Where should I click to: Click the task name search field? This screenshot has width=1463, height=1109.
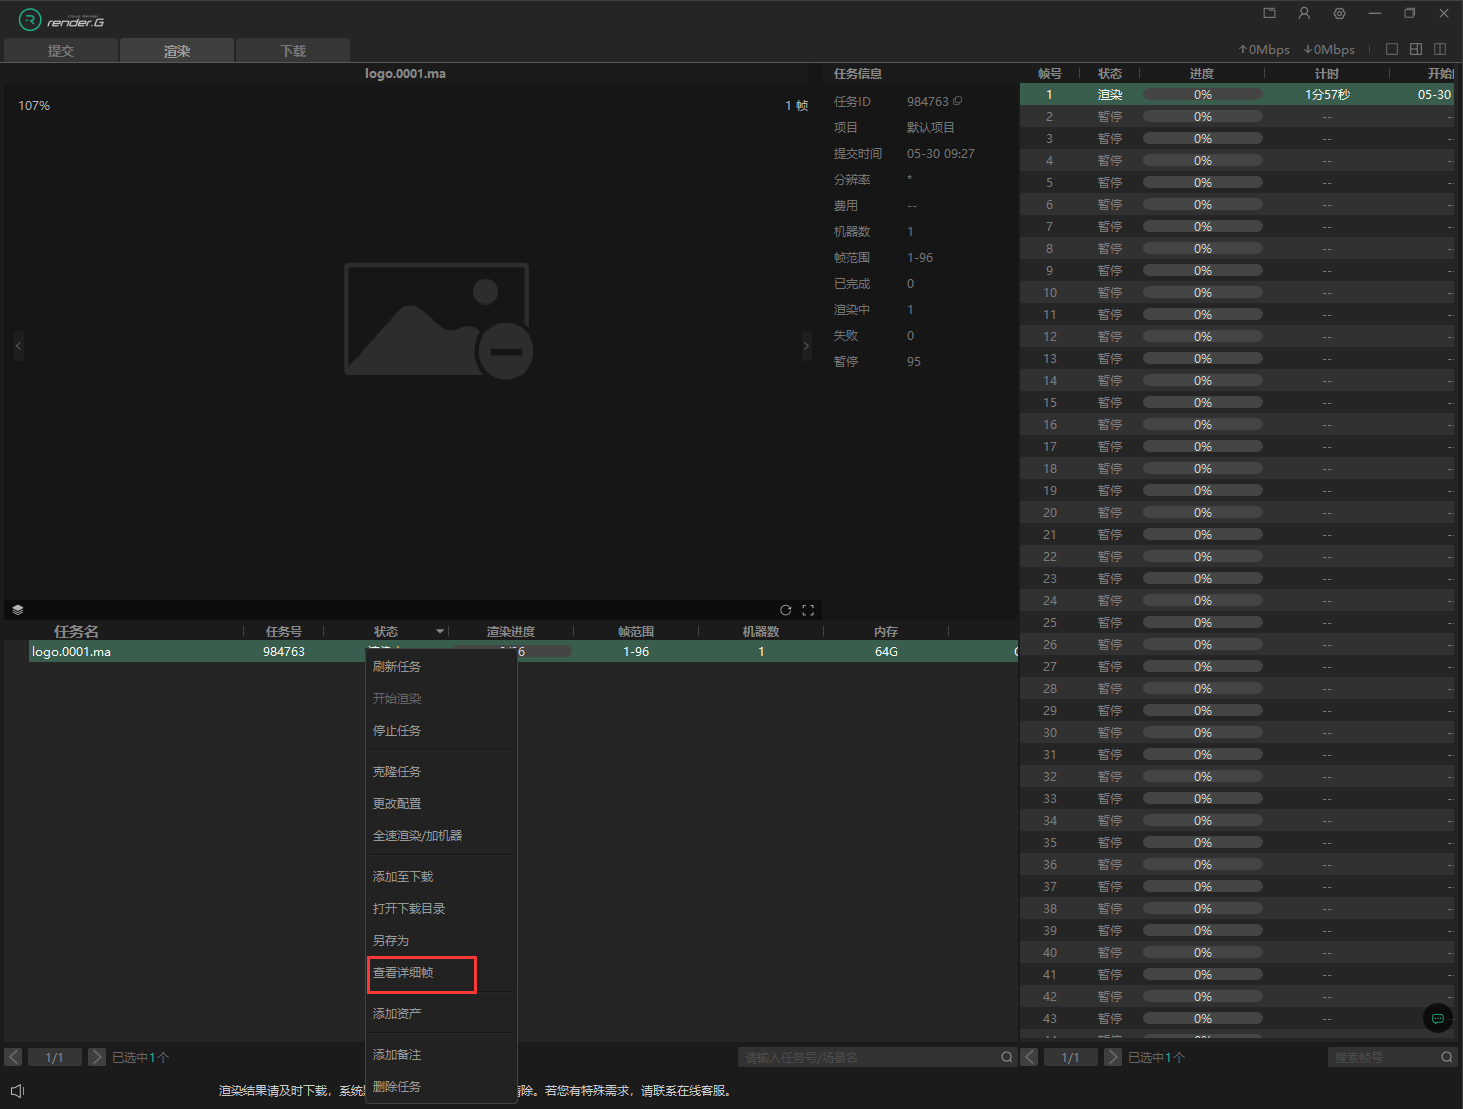click(x=868, y=1057)
